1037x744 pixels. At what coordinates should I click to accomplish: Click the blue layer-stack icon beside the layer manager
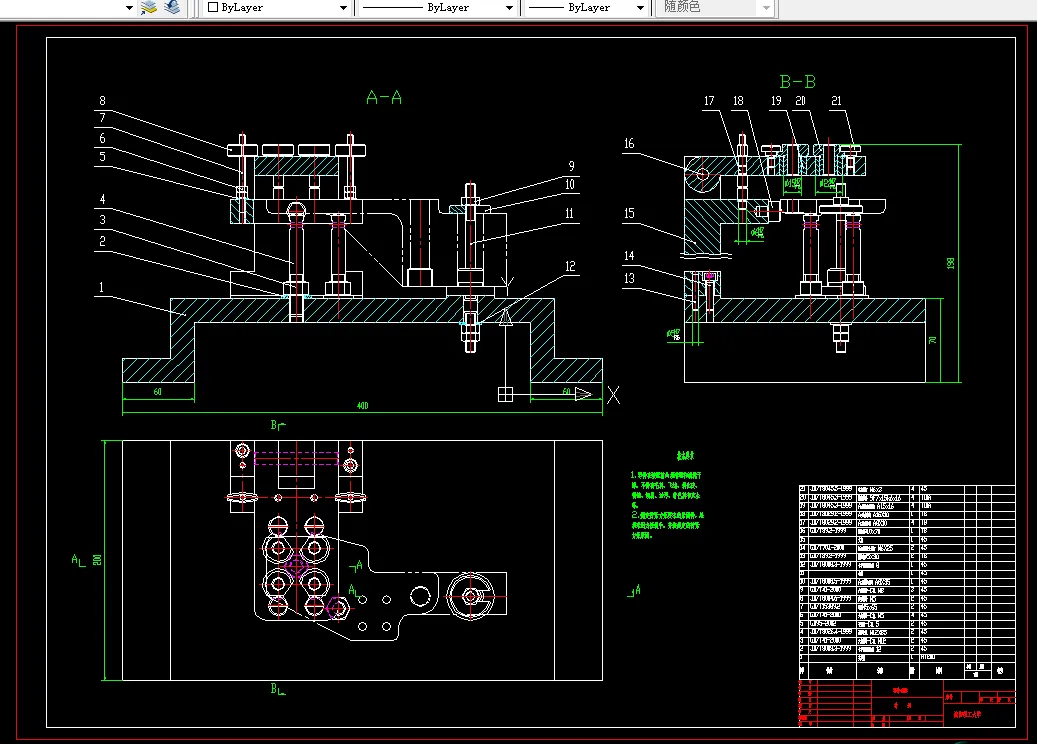pyautogui.click(x=172, y=8)
